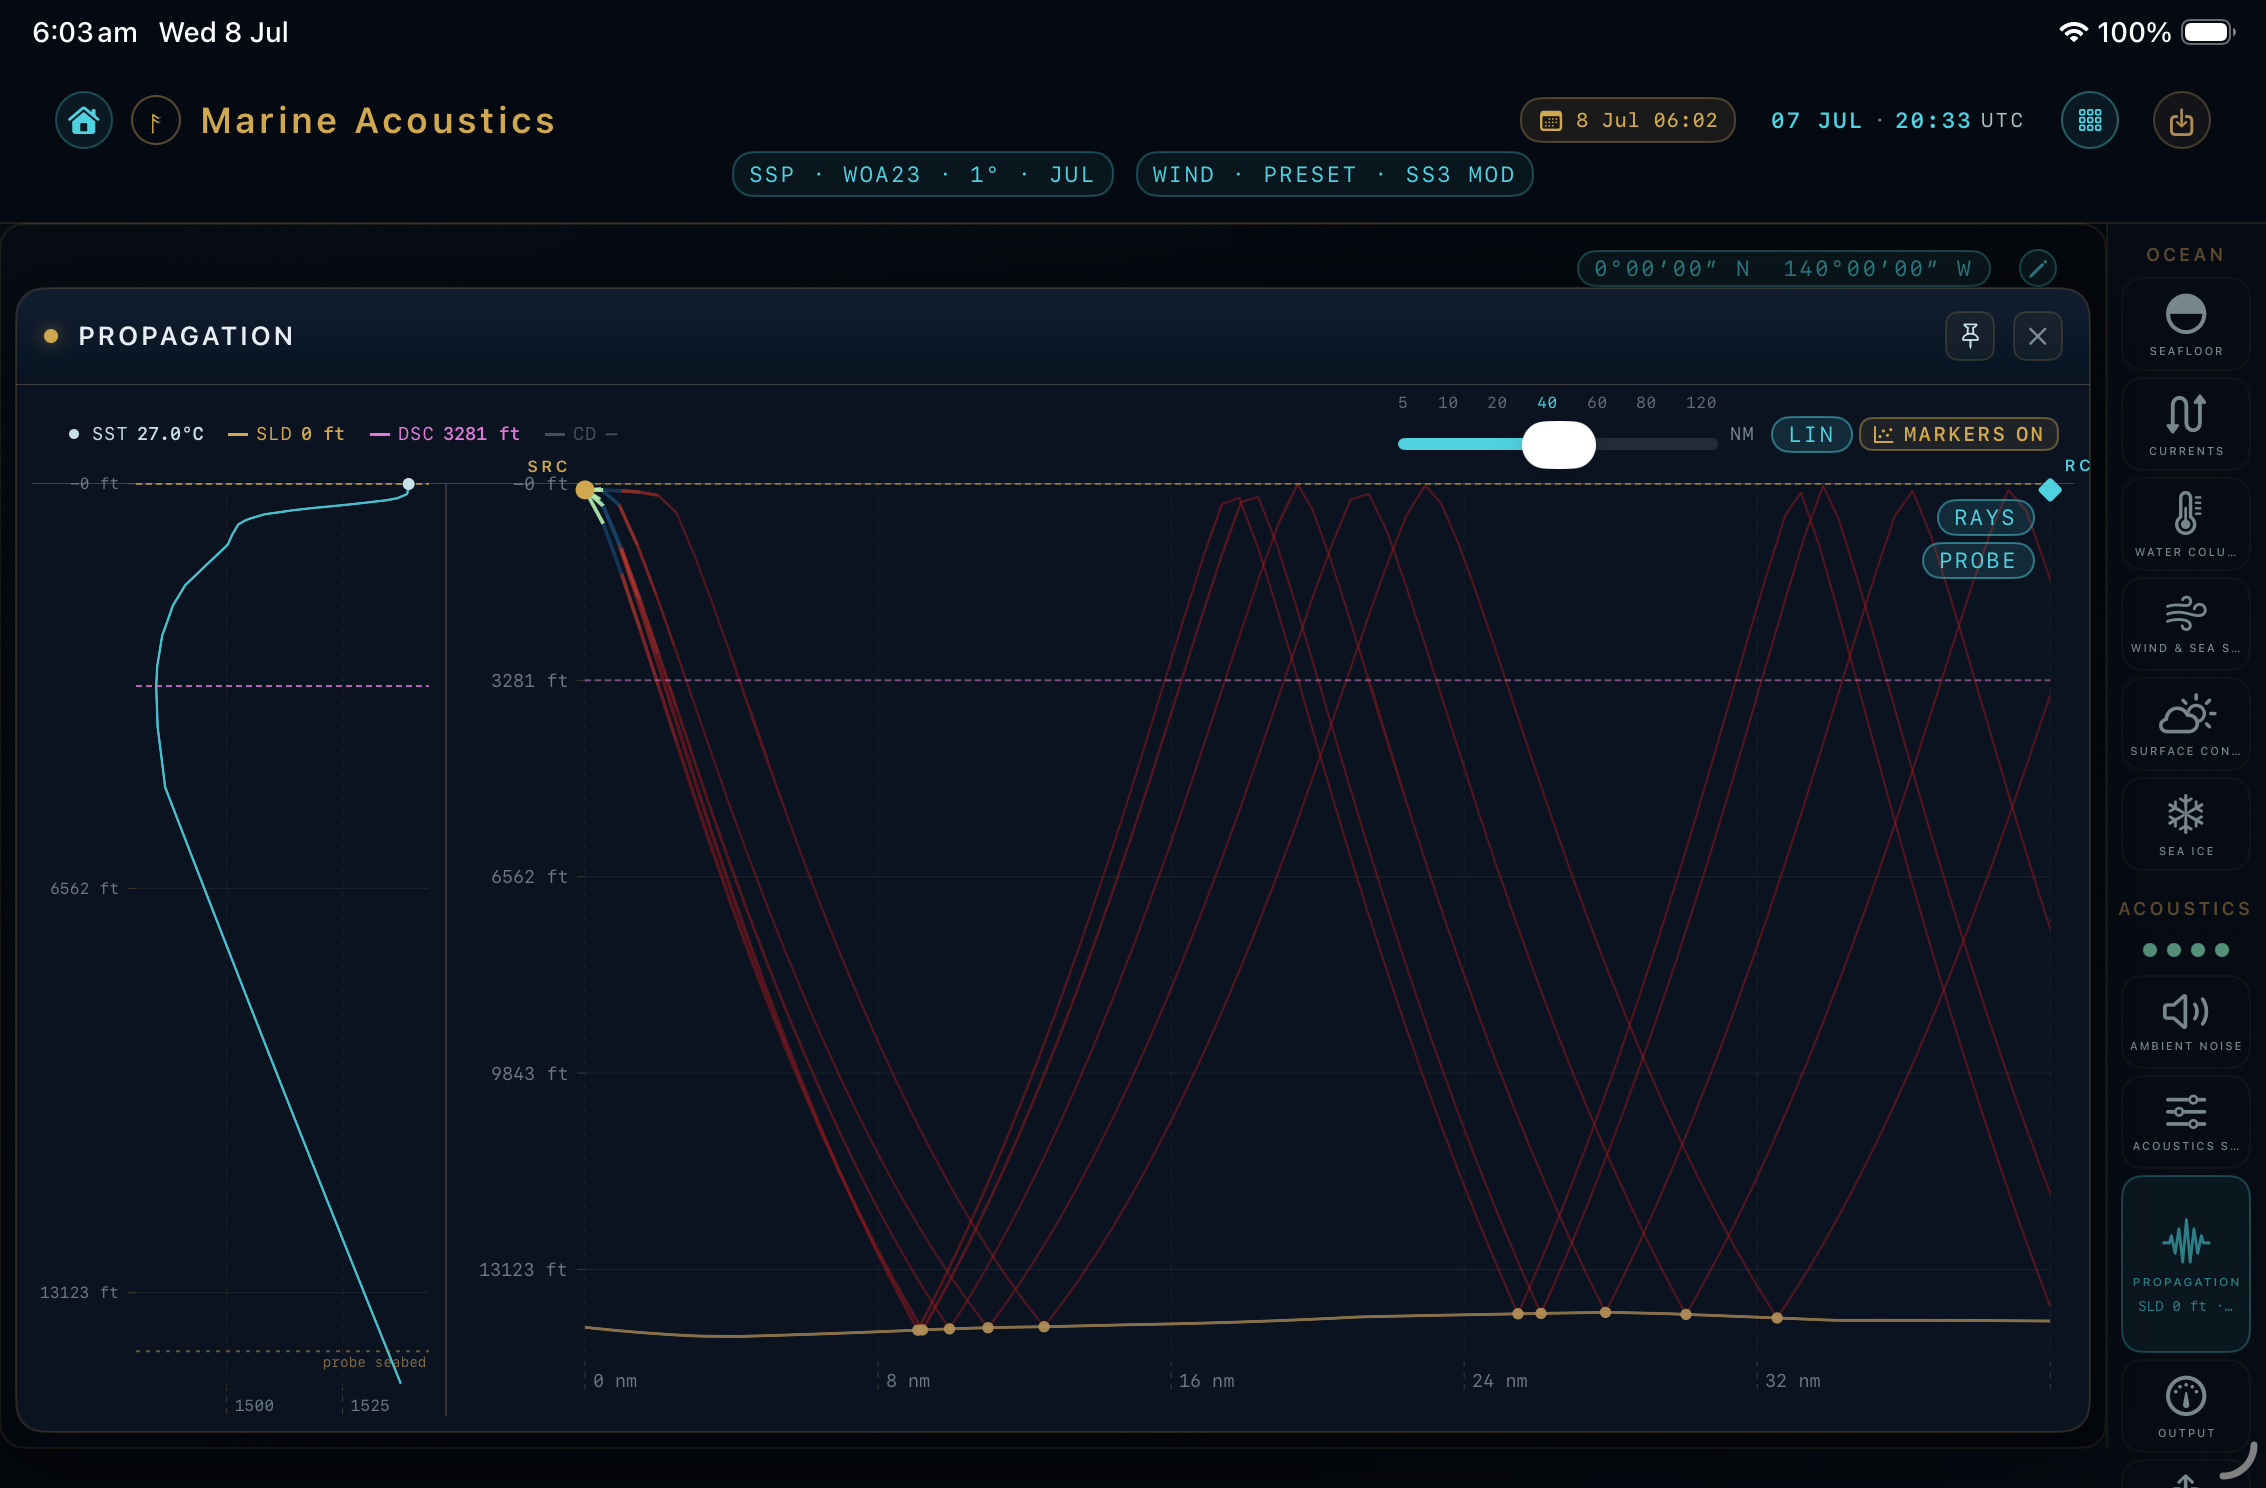Screen dimensions: 2266x1488
Task: Click SST 27.0°C legend entry
Action: pyautogui.click(x=137, y=434)
